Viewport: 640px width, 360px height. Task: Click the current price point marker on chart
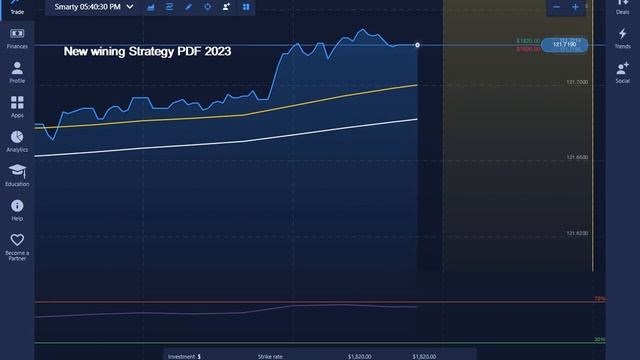point(417,45)
